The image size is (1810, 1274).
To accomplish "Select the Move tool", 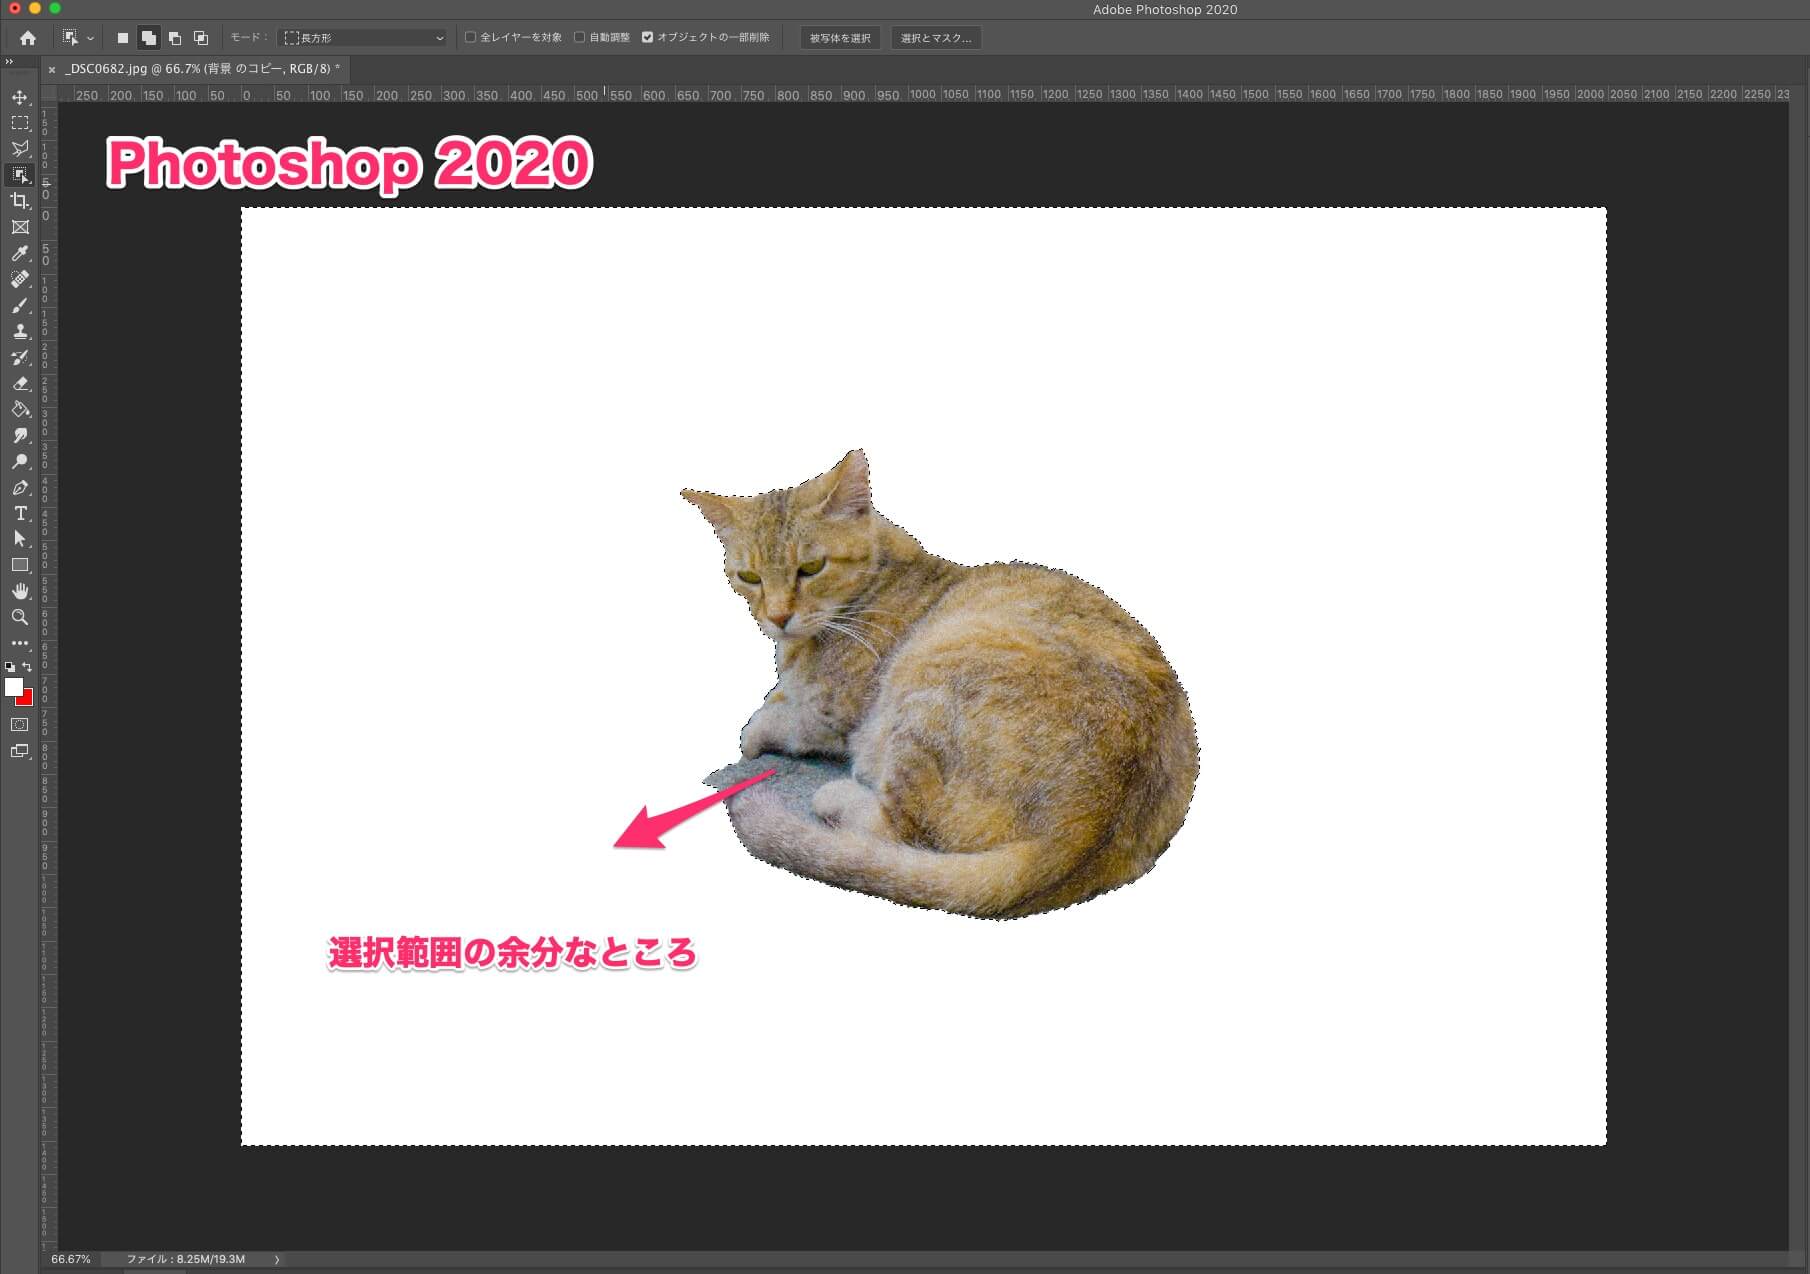I will pos(20,97).
